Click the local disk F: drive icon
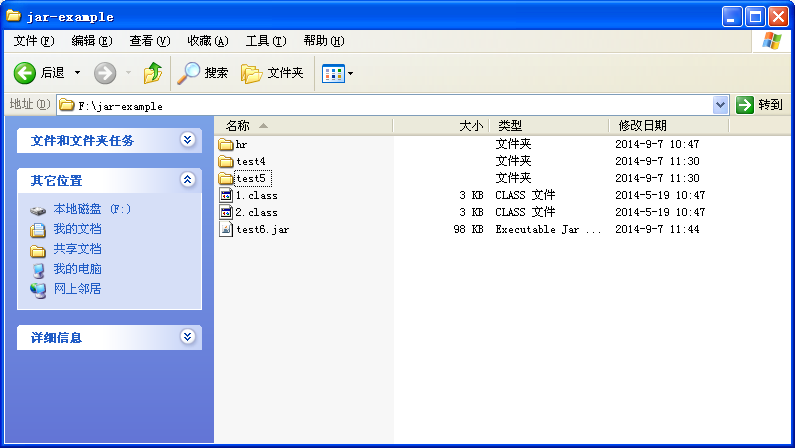The image size is (795, 448). point(38,210)
